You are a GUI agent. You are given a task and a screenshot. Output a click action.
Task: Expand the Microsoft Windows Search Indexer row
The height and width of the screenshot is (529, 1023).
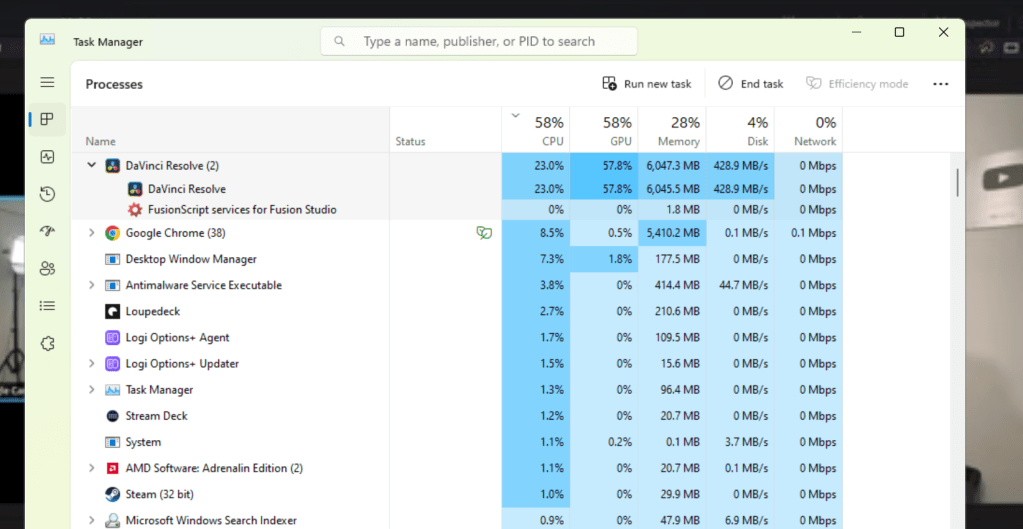(x=91, y=520)
